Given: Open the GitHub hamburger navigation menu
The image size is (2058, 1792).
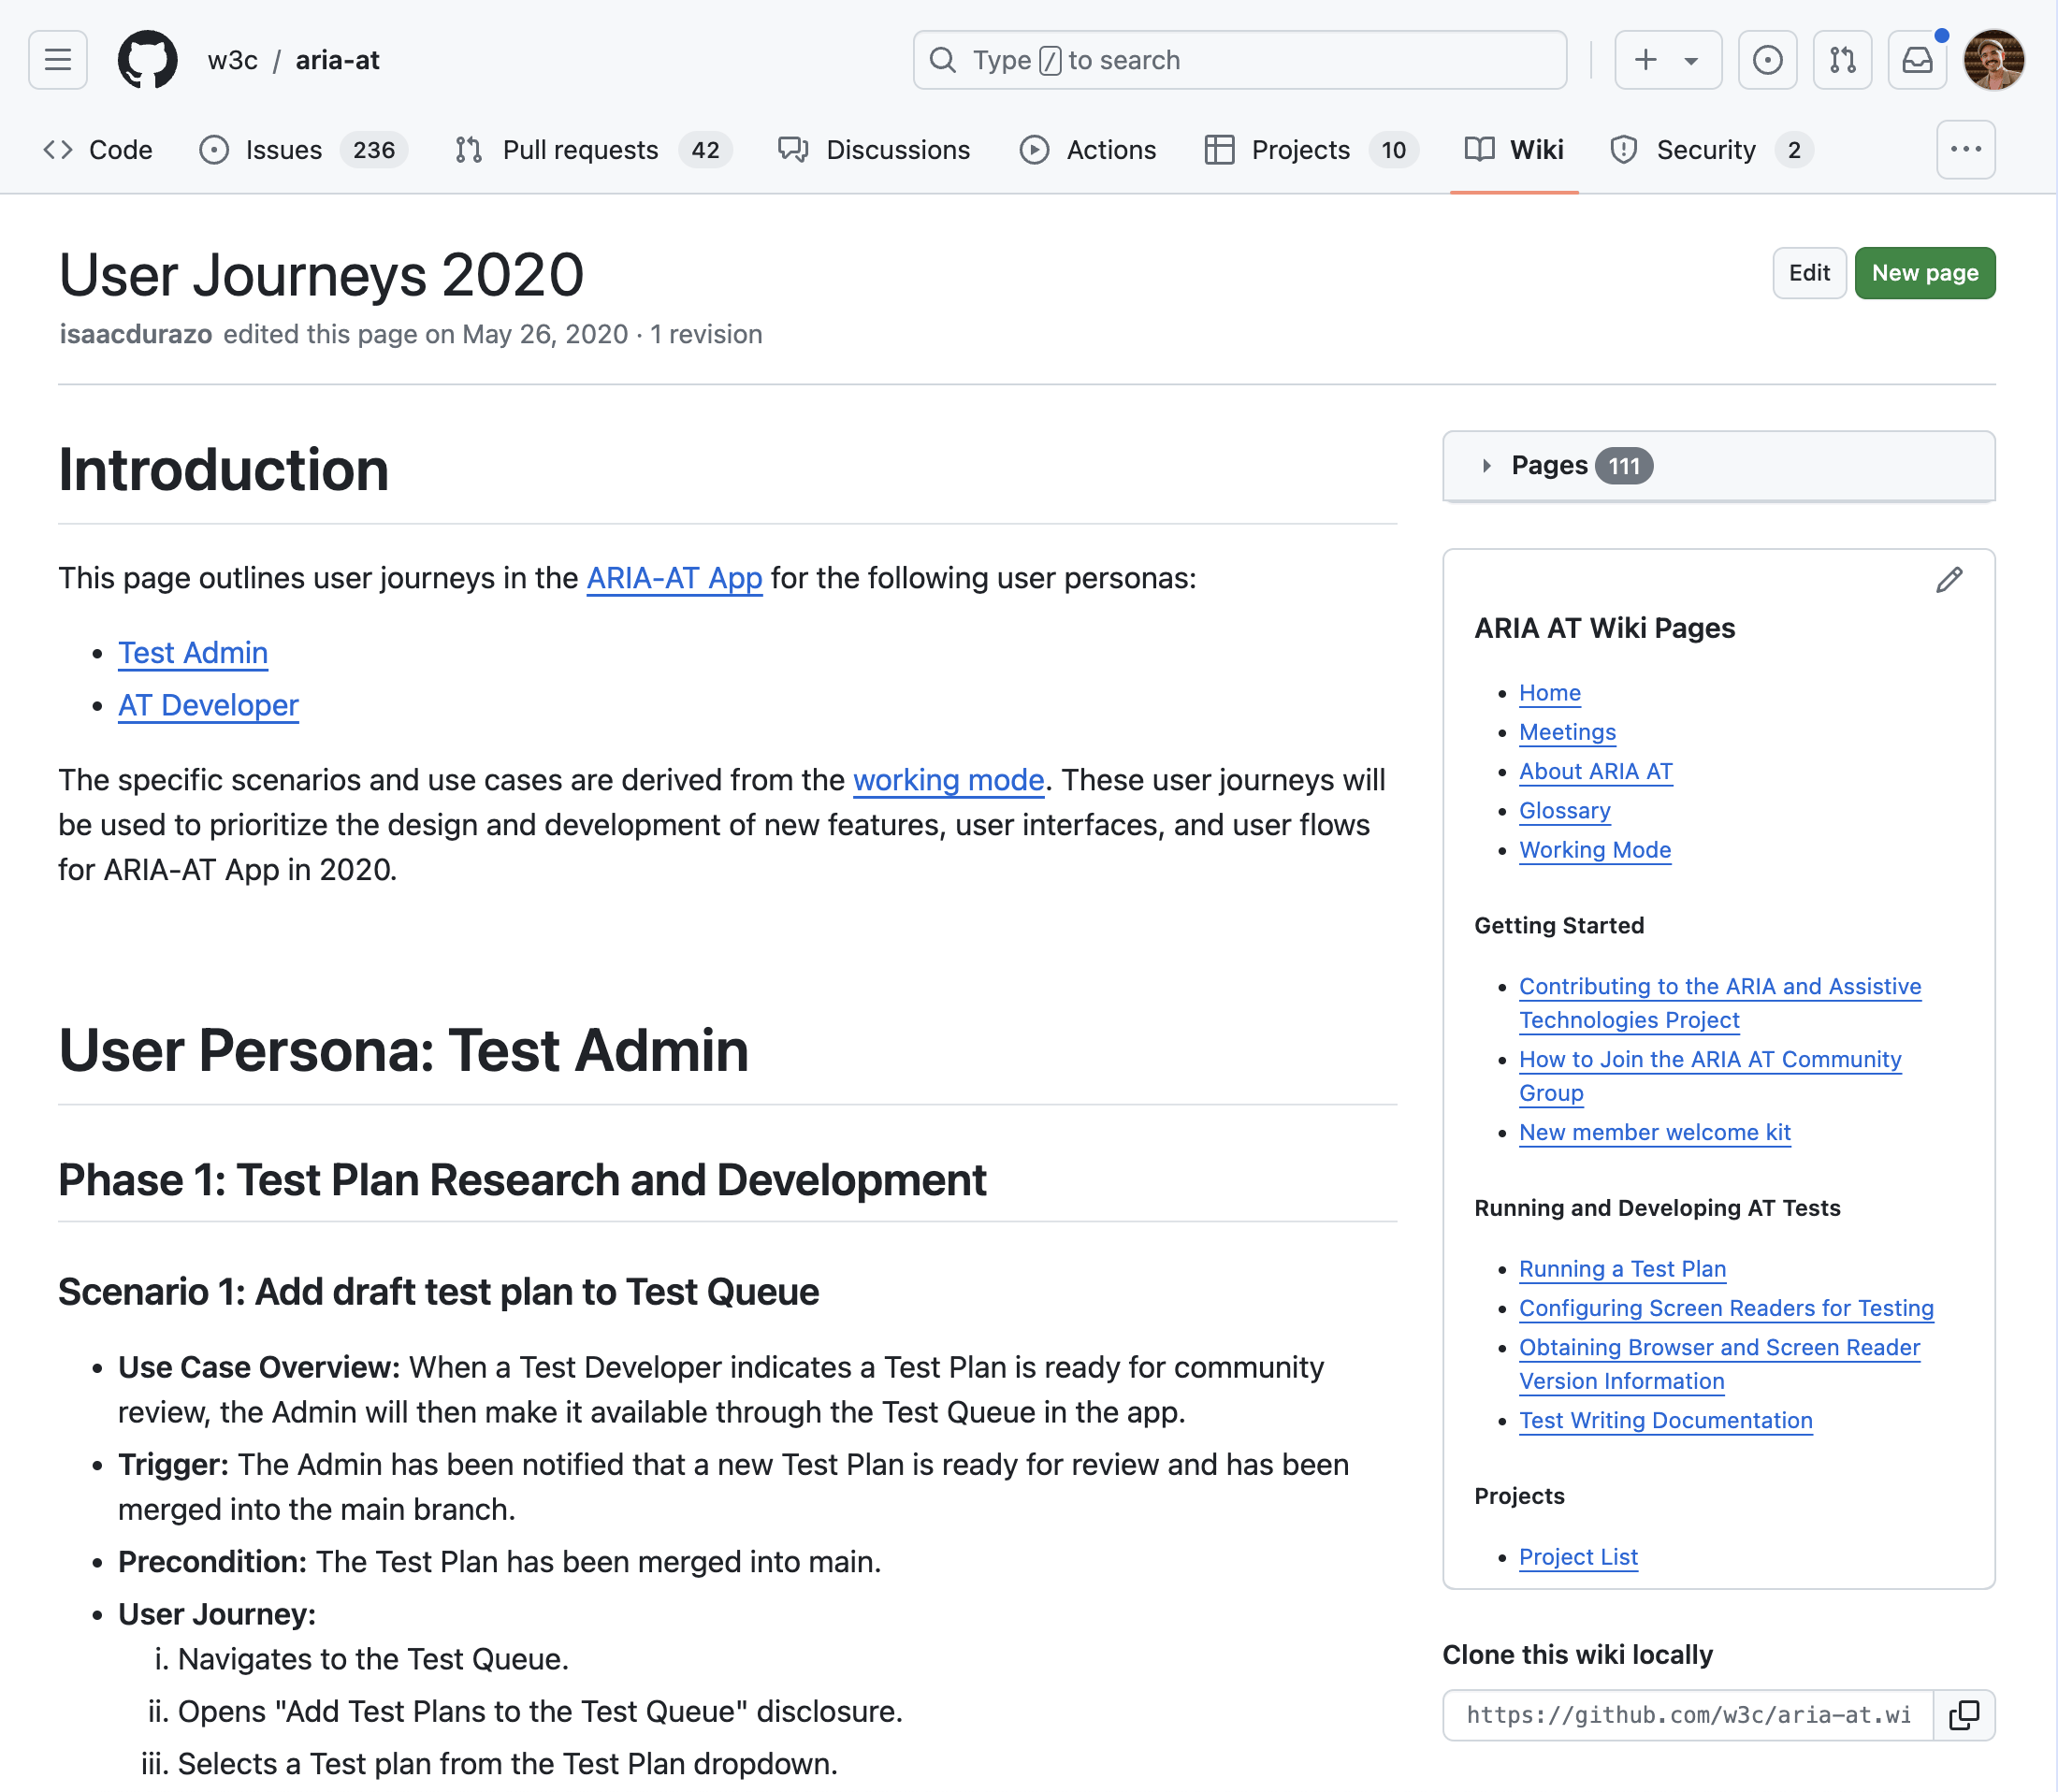Looking at the screenshot, I should [x=57, y=60].
